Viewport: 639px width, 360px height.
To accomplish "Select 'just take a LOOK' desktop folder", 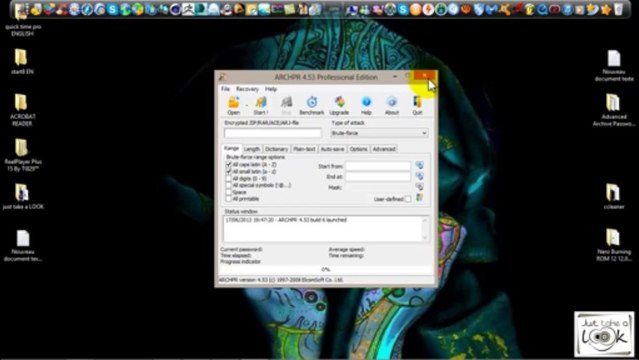I will click(x=22, y=196).
